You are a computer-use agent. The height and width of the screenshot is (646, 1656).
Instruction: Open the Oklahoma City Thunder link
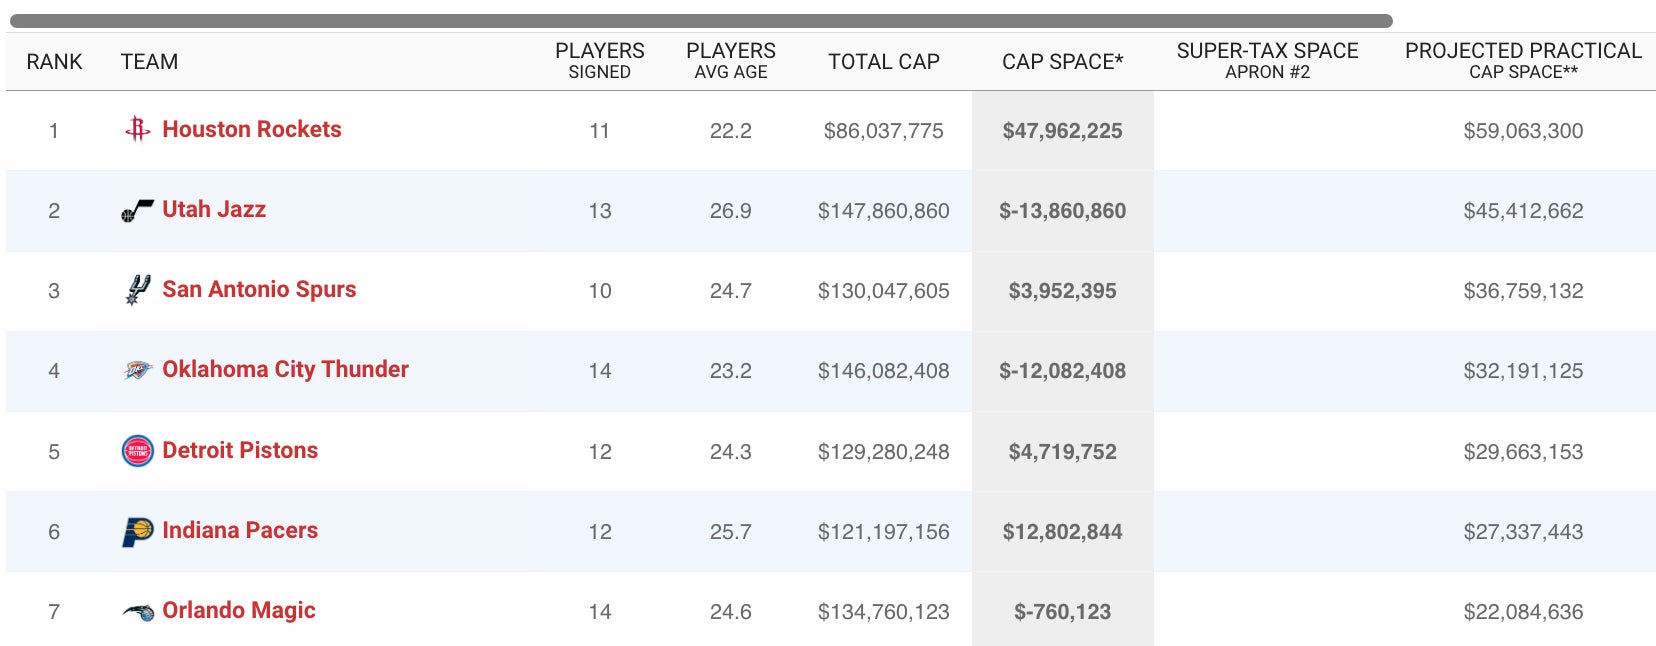point(285,370)
